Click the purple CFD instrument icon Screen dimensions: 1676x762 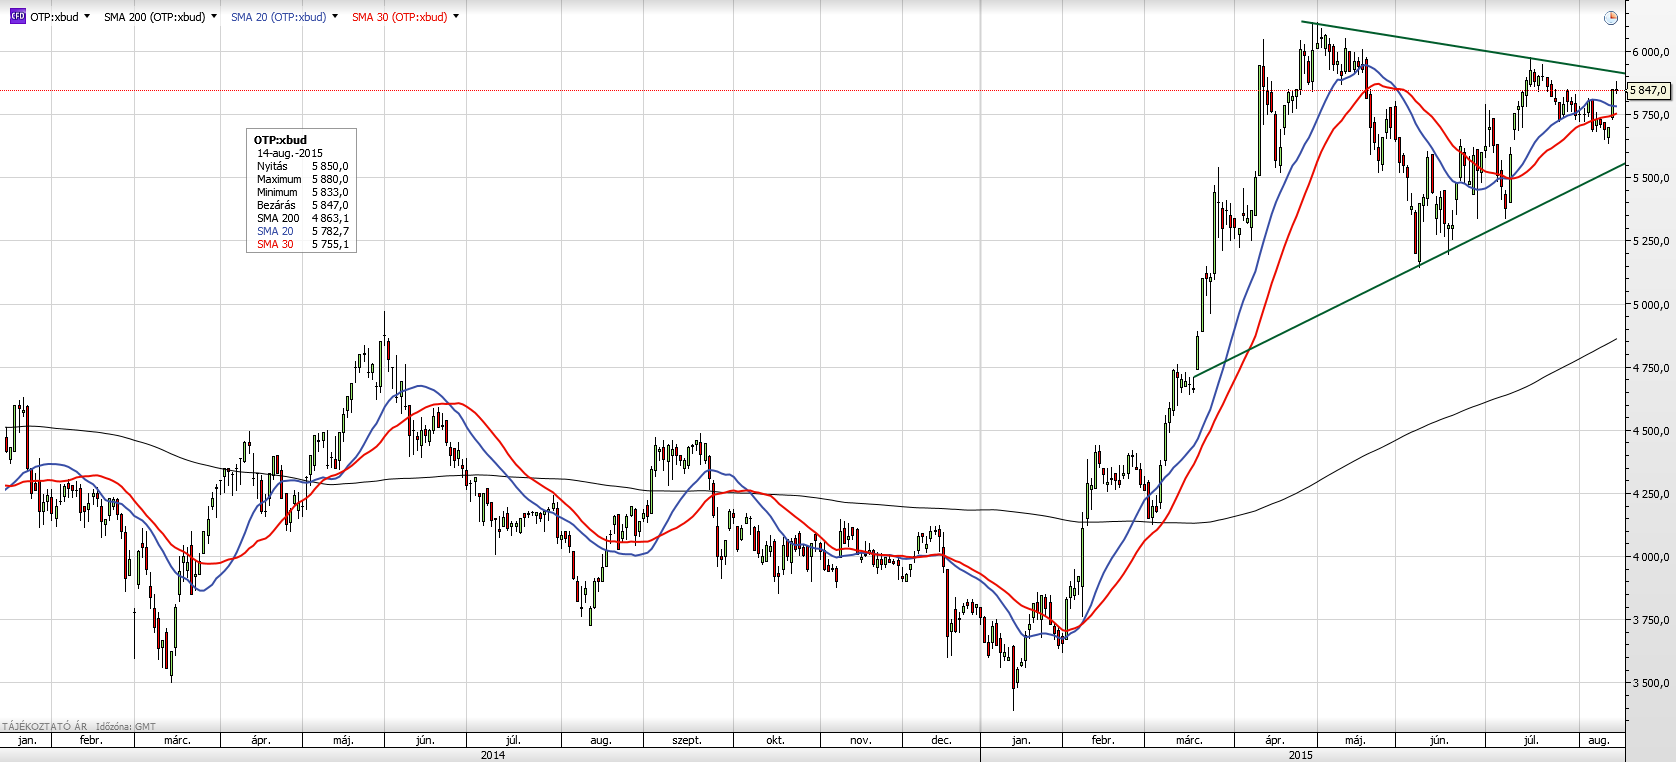(x=17, y=16)
